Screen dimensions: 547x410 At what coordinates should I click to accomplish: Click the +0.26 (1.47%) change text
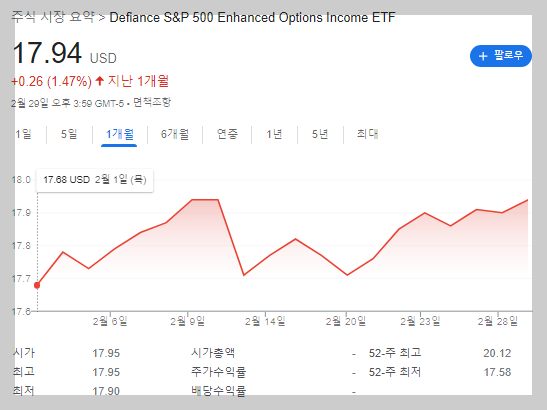tap(51, 82)
